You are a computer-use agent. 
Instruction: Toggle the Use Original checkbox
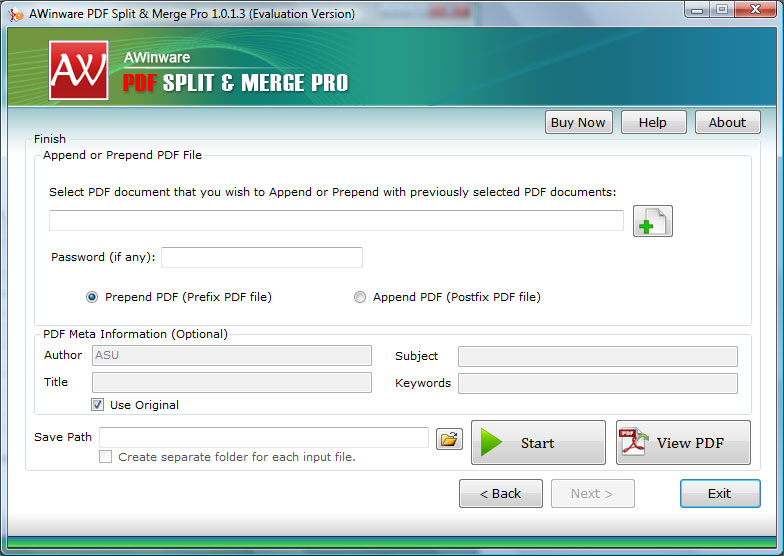tap(98, 404)
